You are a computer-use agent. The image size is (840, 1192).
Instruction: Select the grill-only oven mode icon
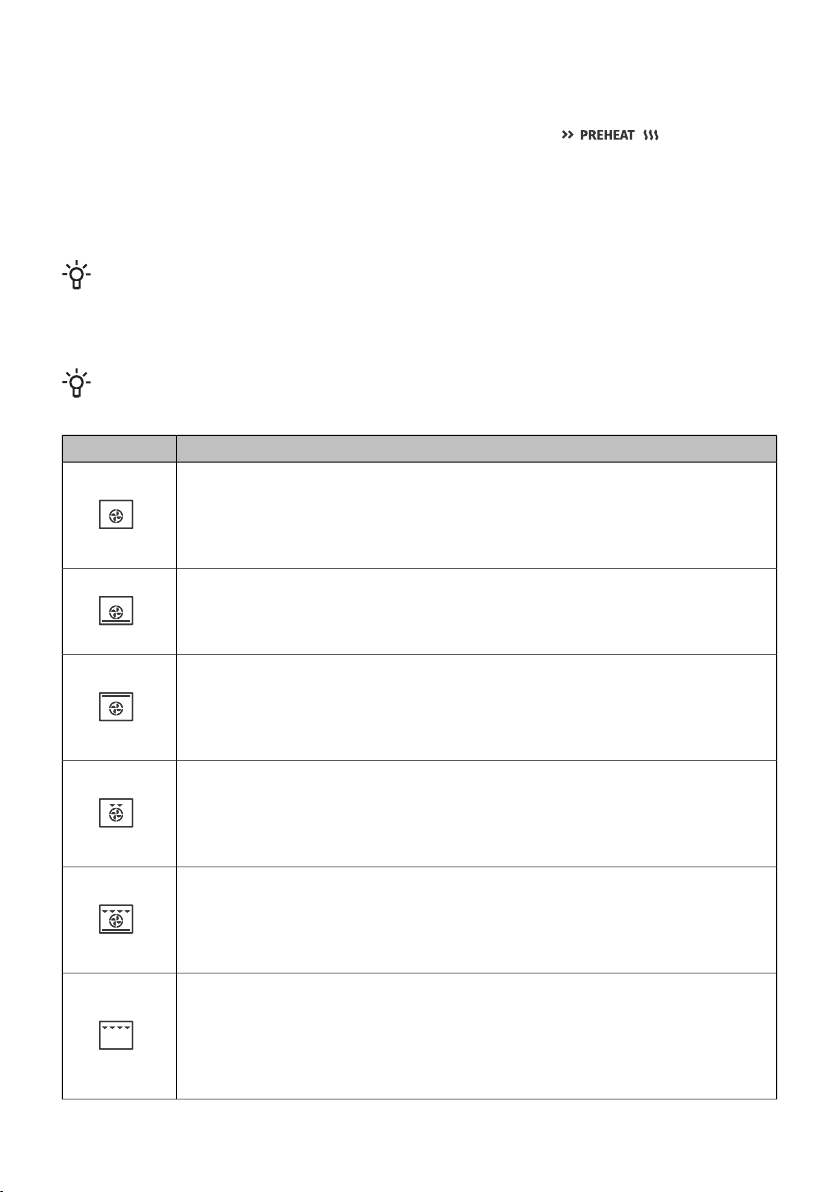pos(116,1035)
